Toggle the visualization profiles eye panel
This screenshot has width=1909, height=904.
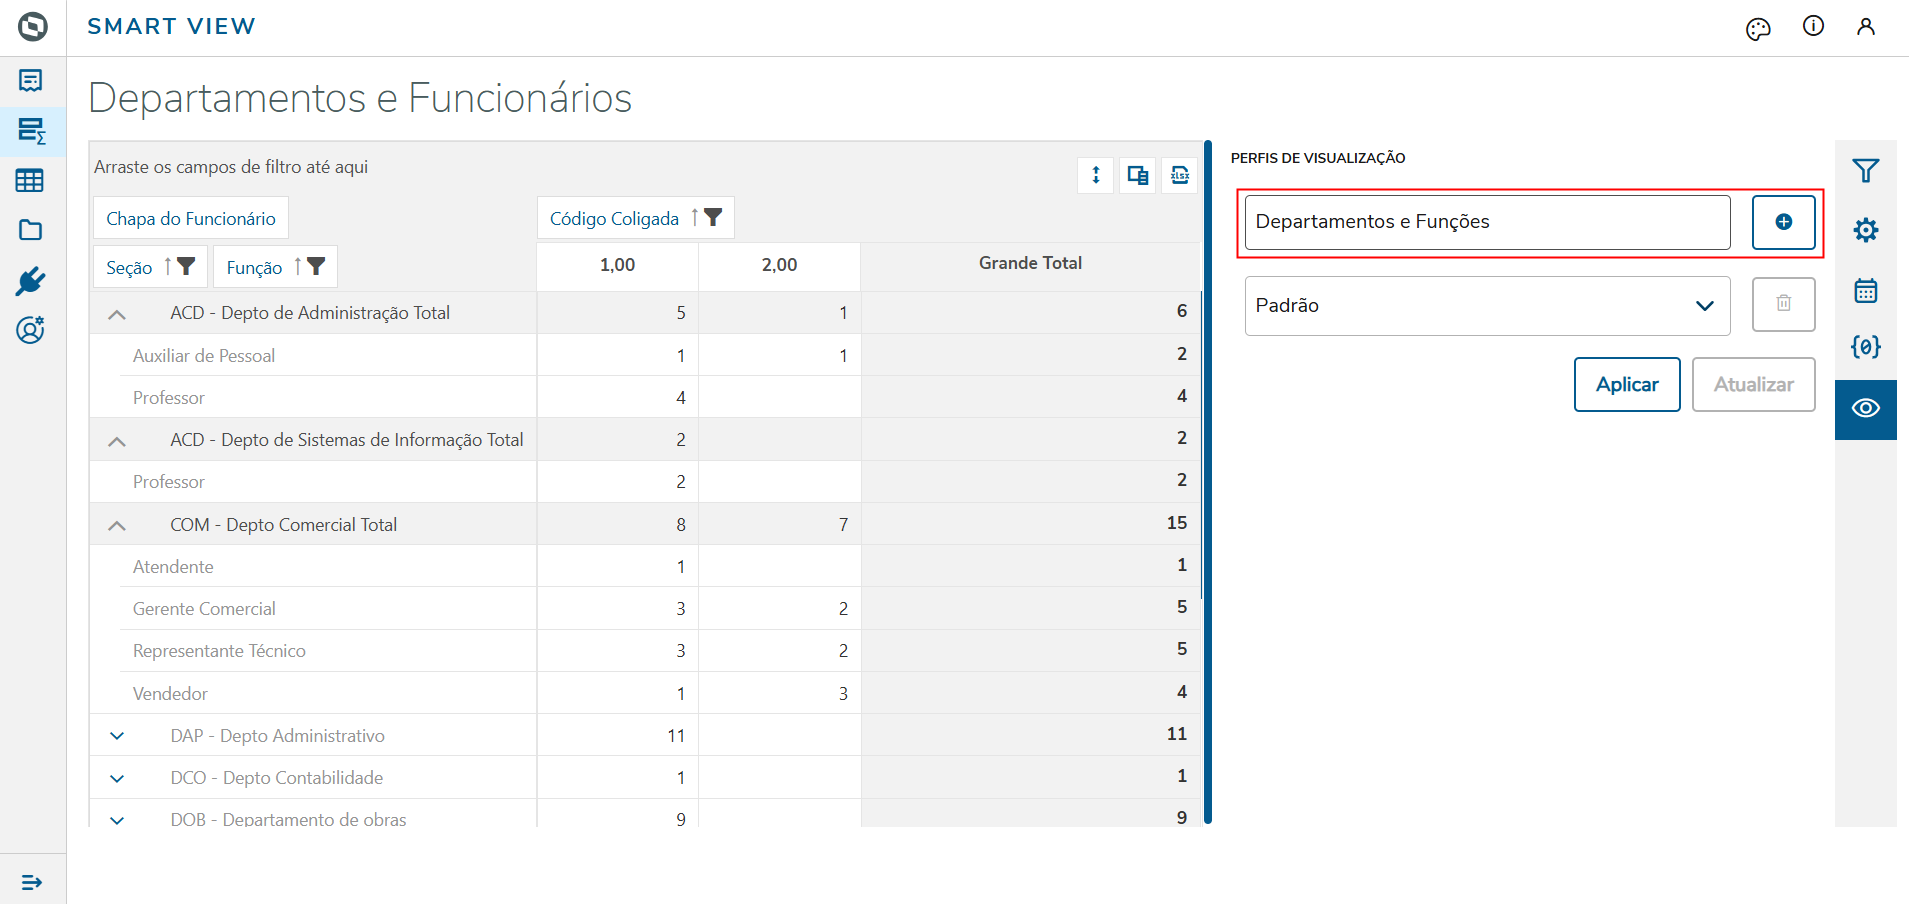point(1865,409)
